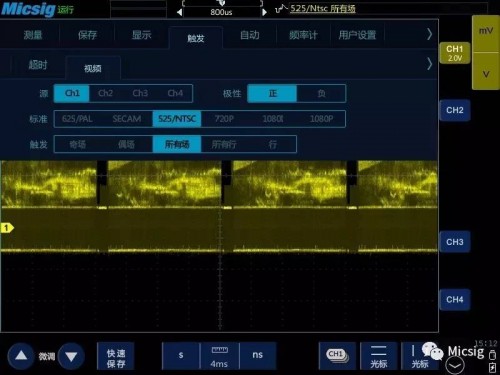The height and width of the screenshot is (375, 500).
Task: Choose the 625/PAL video standard
Action: 77,119
